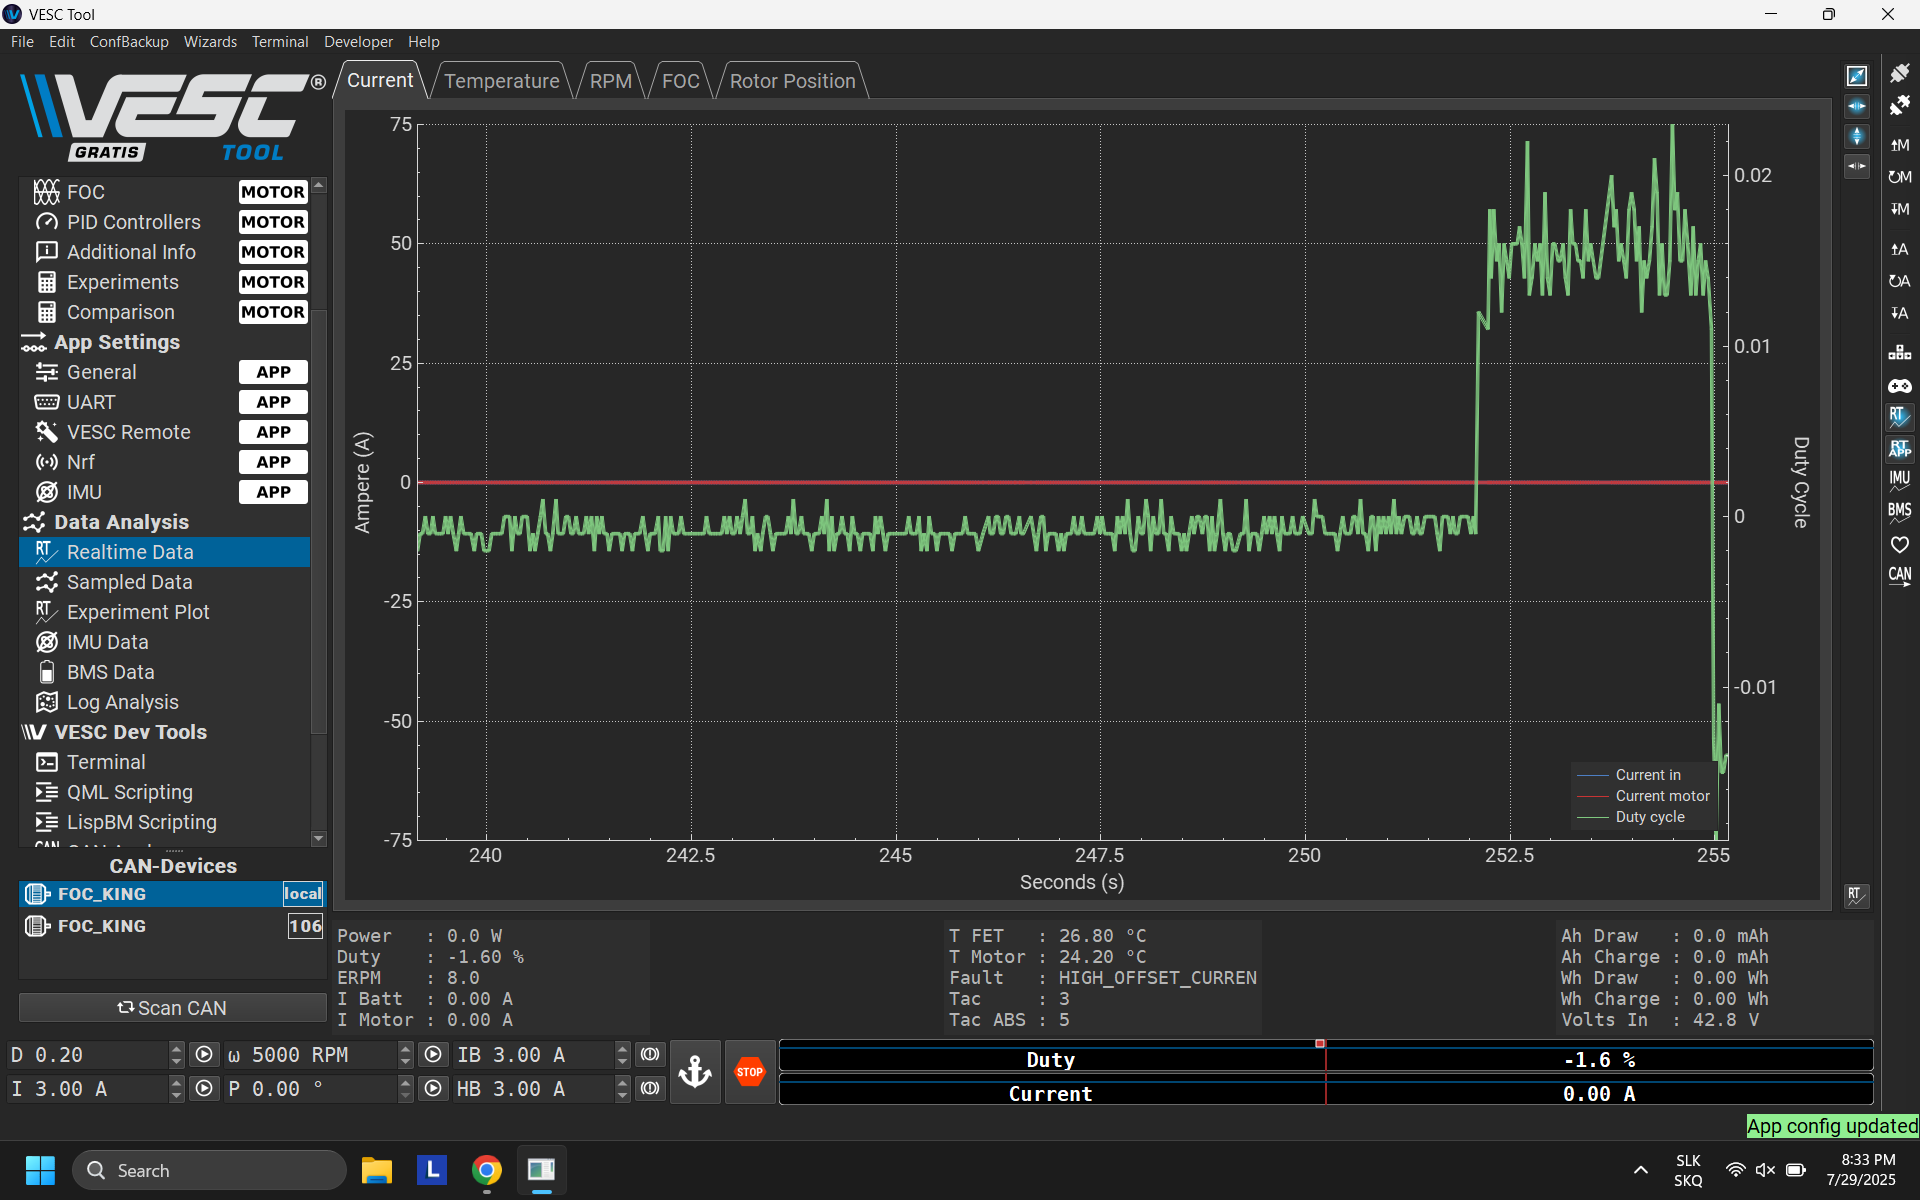Switch to Temperature tab
The image size is (1920, 1200).
click(502, 81)
